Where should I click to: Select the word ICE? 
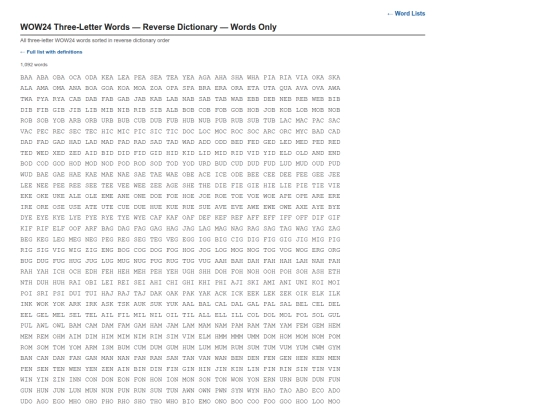220,175
